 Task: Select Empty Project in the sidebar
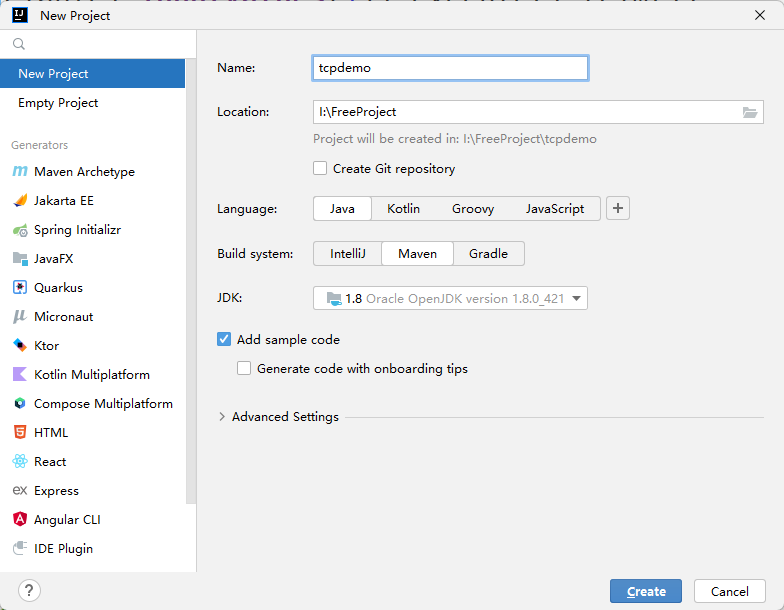58,103
